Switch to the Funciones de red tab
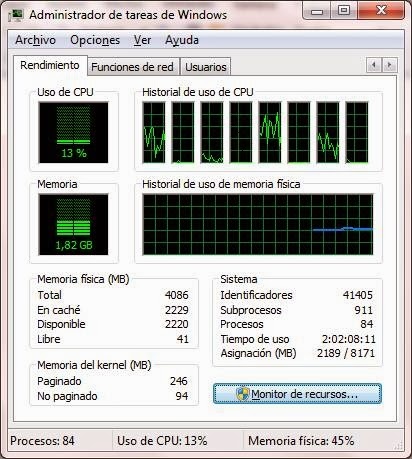The height and width of the screenshot is (459, 412). click(133, 67)
